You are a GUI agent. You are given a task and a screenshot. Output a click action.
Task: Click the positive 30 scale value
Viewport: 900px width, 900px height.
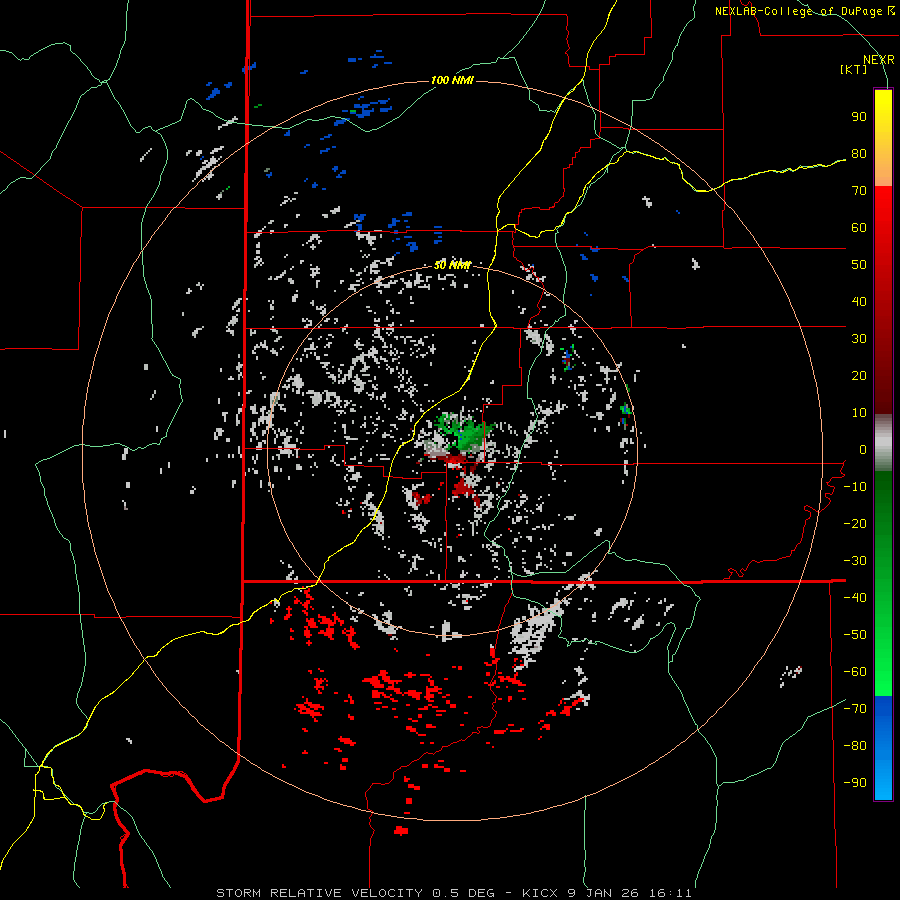859,339
